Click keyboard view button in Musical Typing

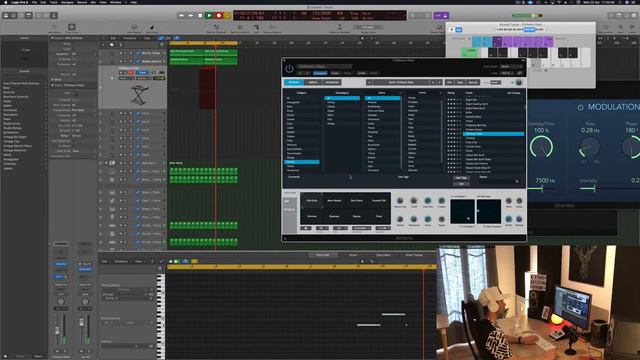tap(452, 29)
